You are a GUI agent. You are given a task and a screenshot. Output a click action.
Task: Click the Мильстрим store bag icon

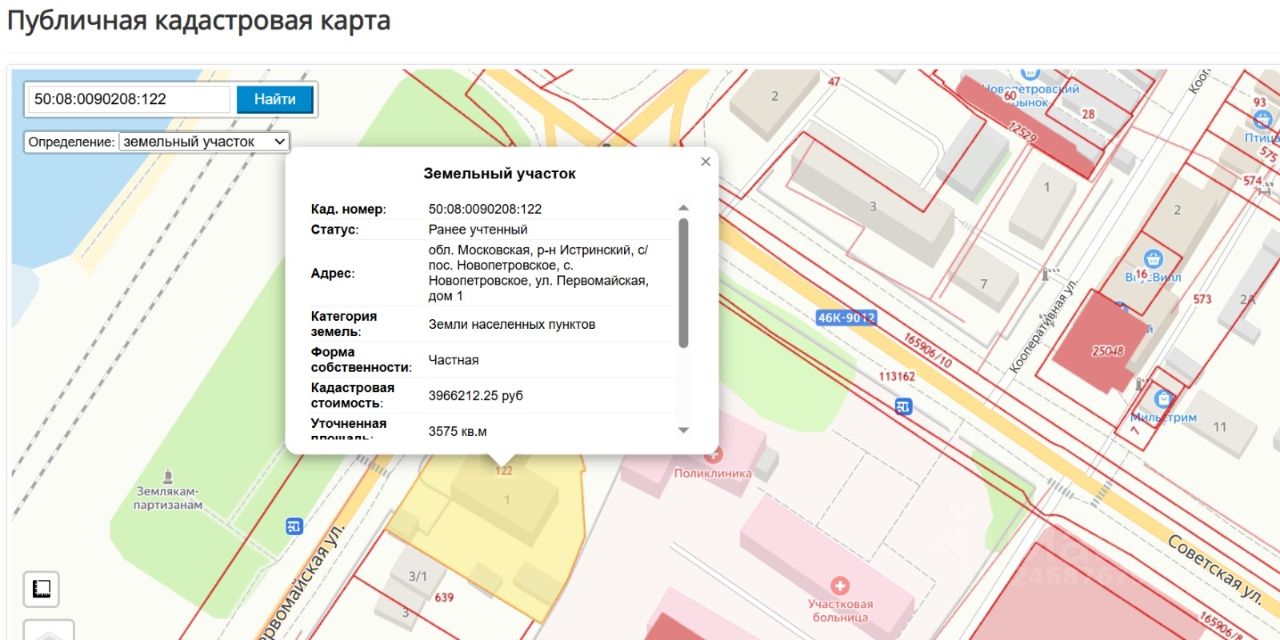tap(1160, 399)
